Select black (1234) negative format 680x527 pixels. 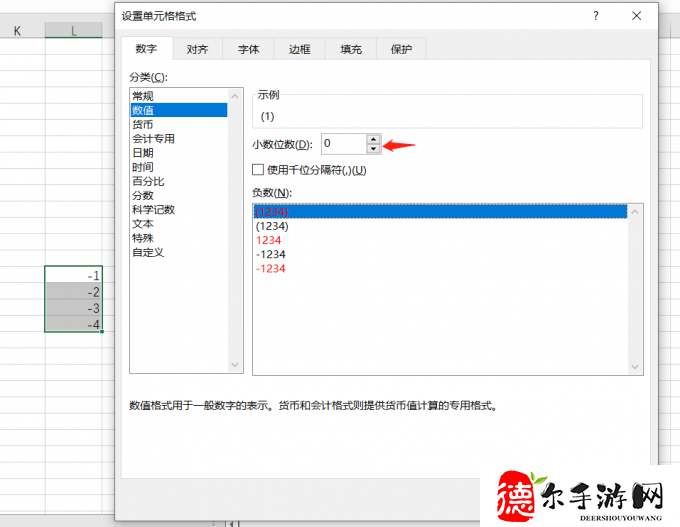pyautogui.click(x=440, y=226)
